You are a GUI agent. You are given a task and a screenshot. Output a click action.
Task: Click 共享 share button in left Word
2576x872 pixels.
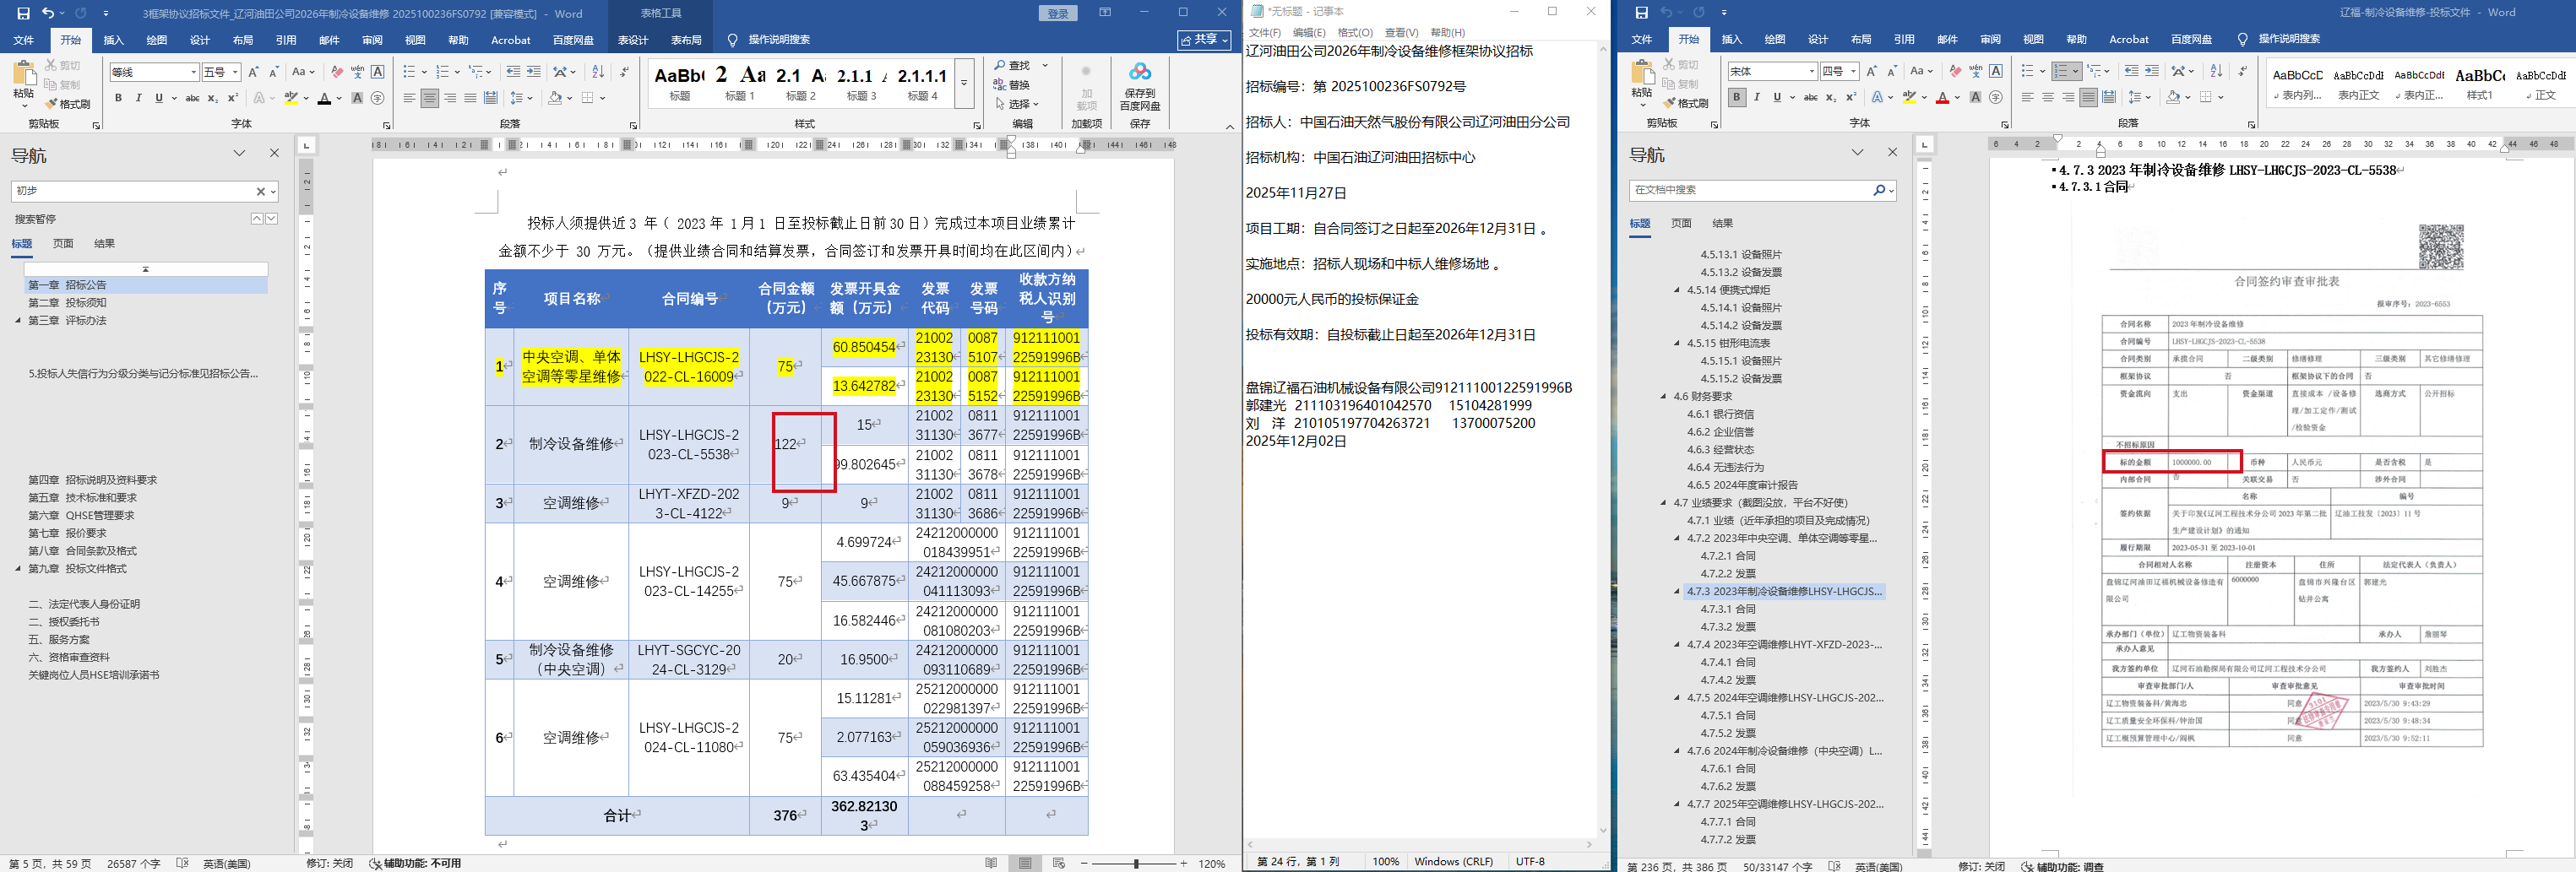(x=1204, y=40)
